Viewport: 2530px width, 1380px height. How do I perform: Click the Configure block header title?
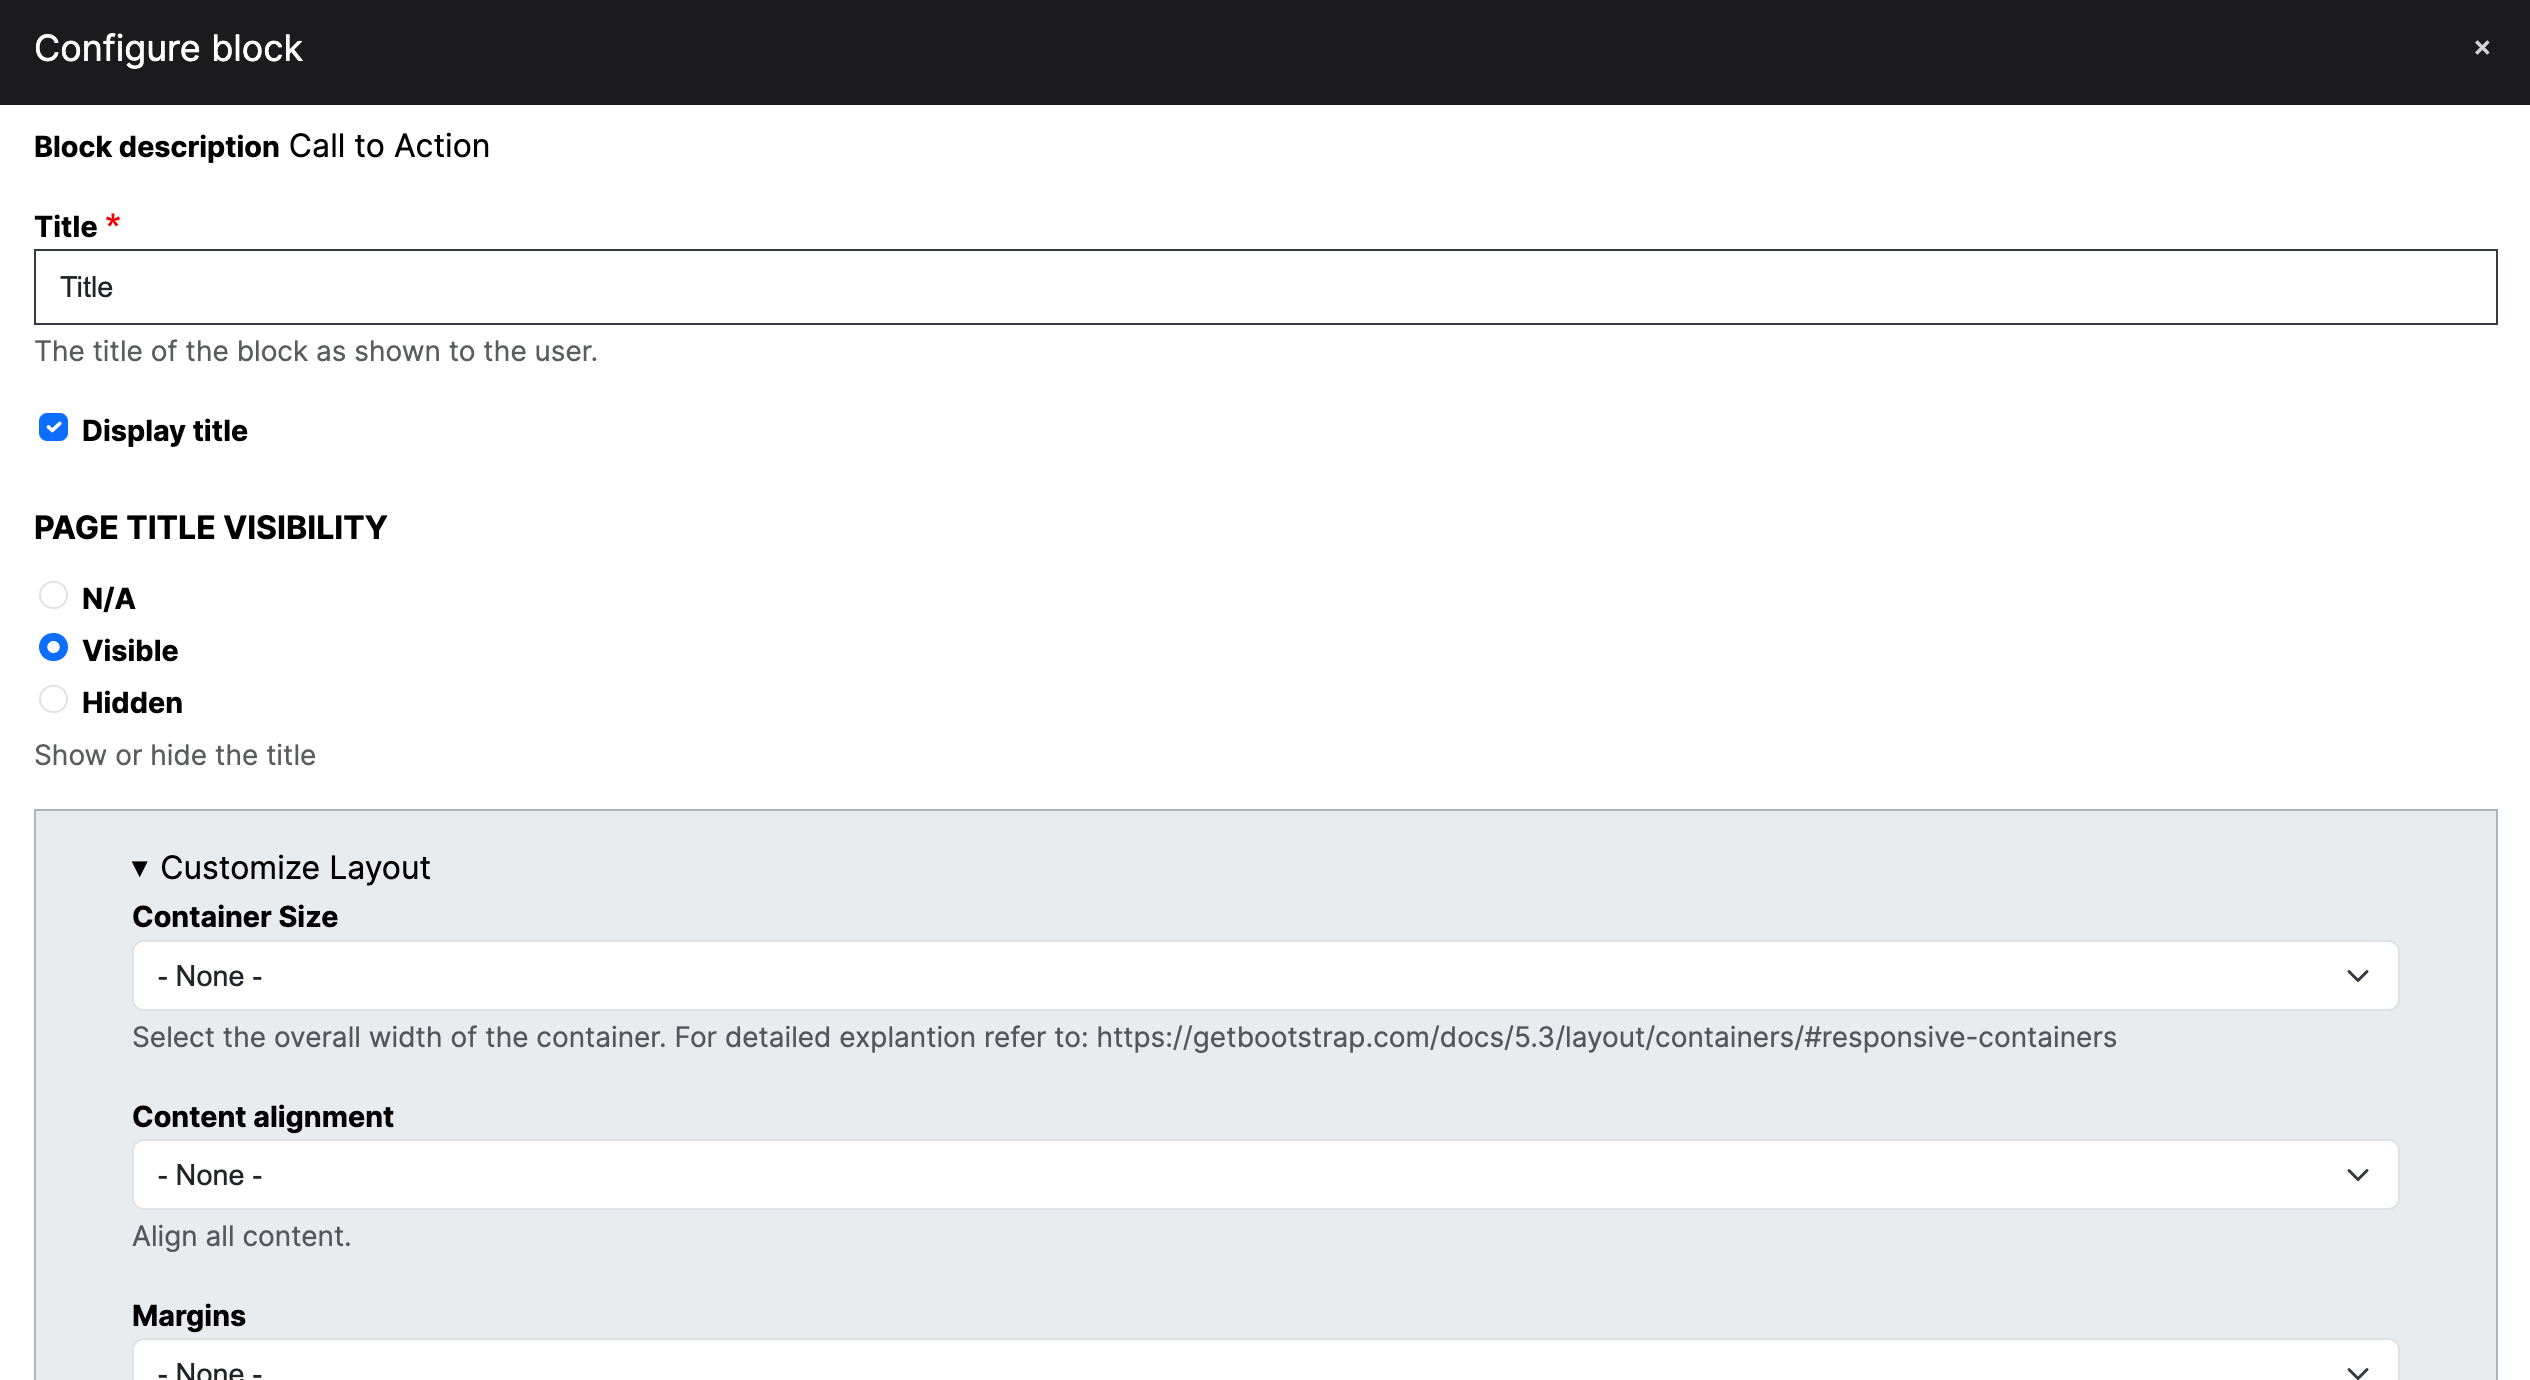[x=168, y=48]
